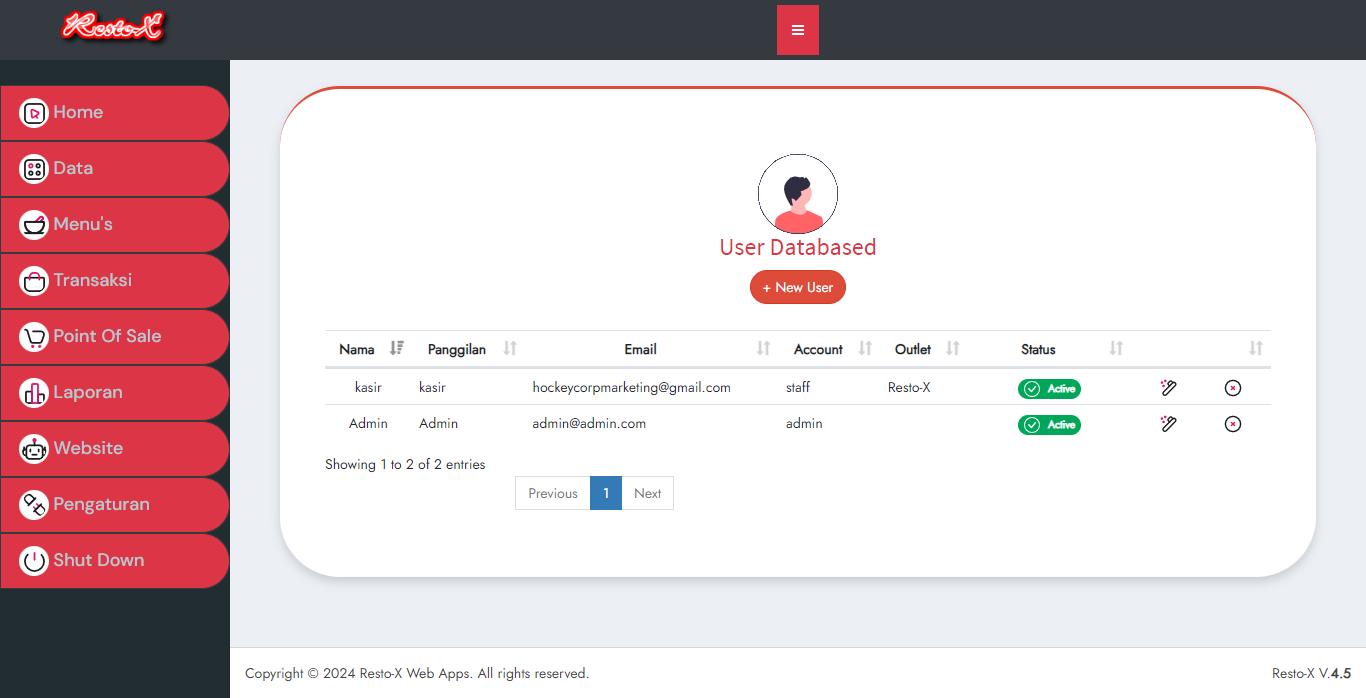The width and height of the screenshot is (1366, 698).
Task: Open the Pengaturan menu item
Action: tap(114, 505)
